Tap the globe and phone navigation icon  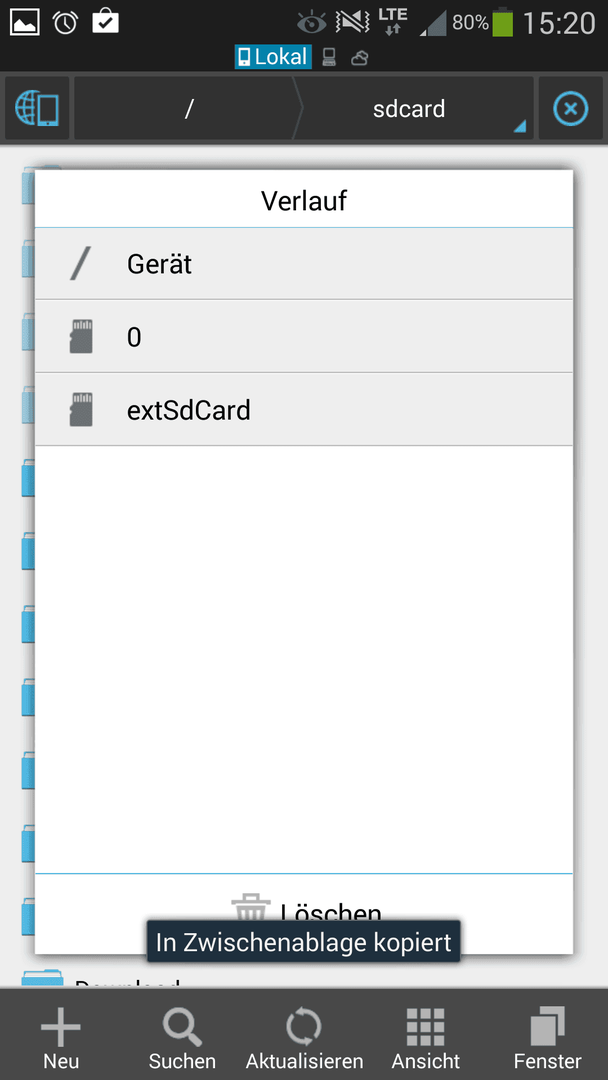[36, 109]
